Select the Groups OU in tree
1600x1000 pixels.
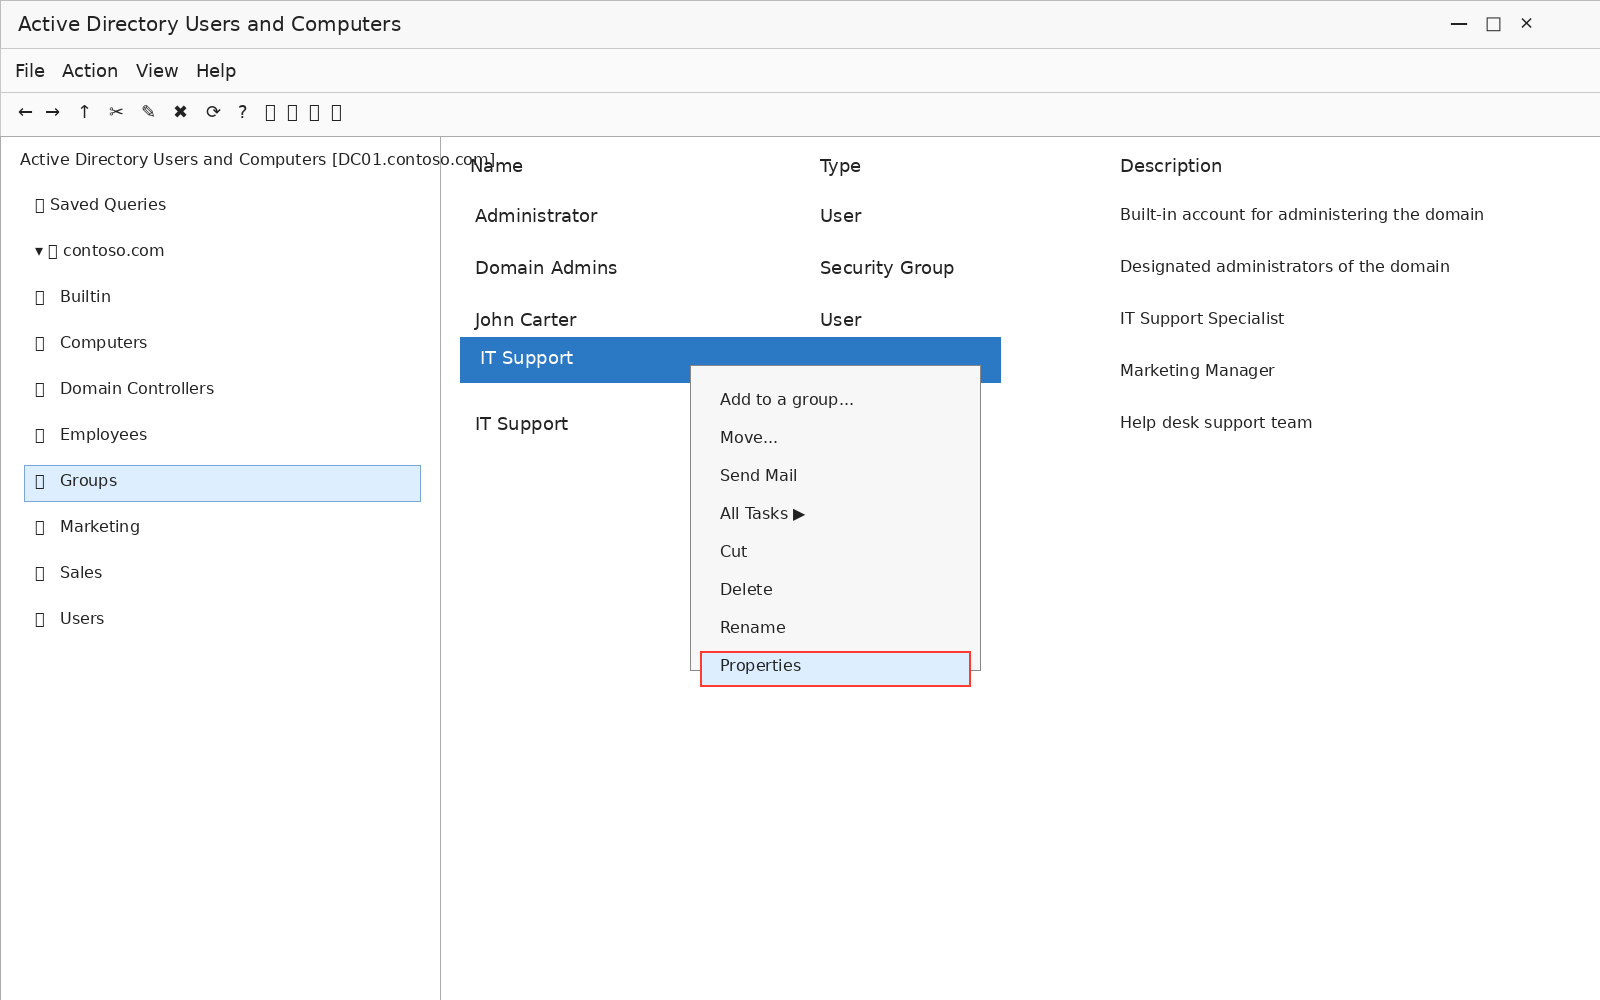coord(222,483)
